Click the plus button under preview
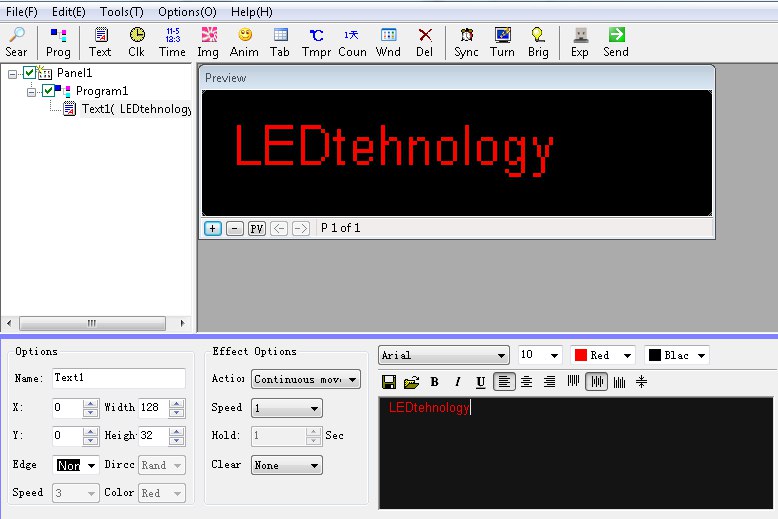The image size is (778, 519). coord(212,228)
